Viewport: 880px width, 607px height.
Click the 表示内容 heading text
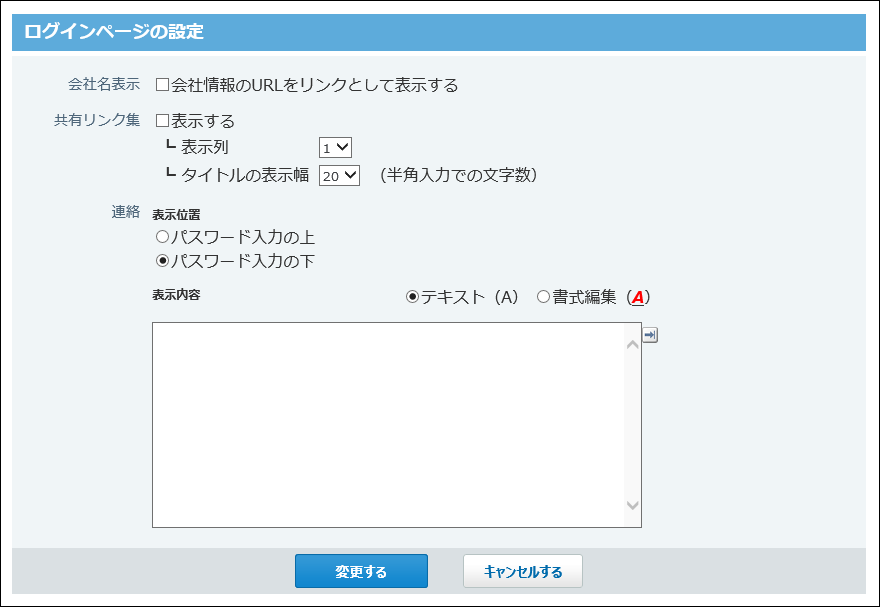tap(176, 295)
